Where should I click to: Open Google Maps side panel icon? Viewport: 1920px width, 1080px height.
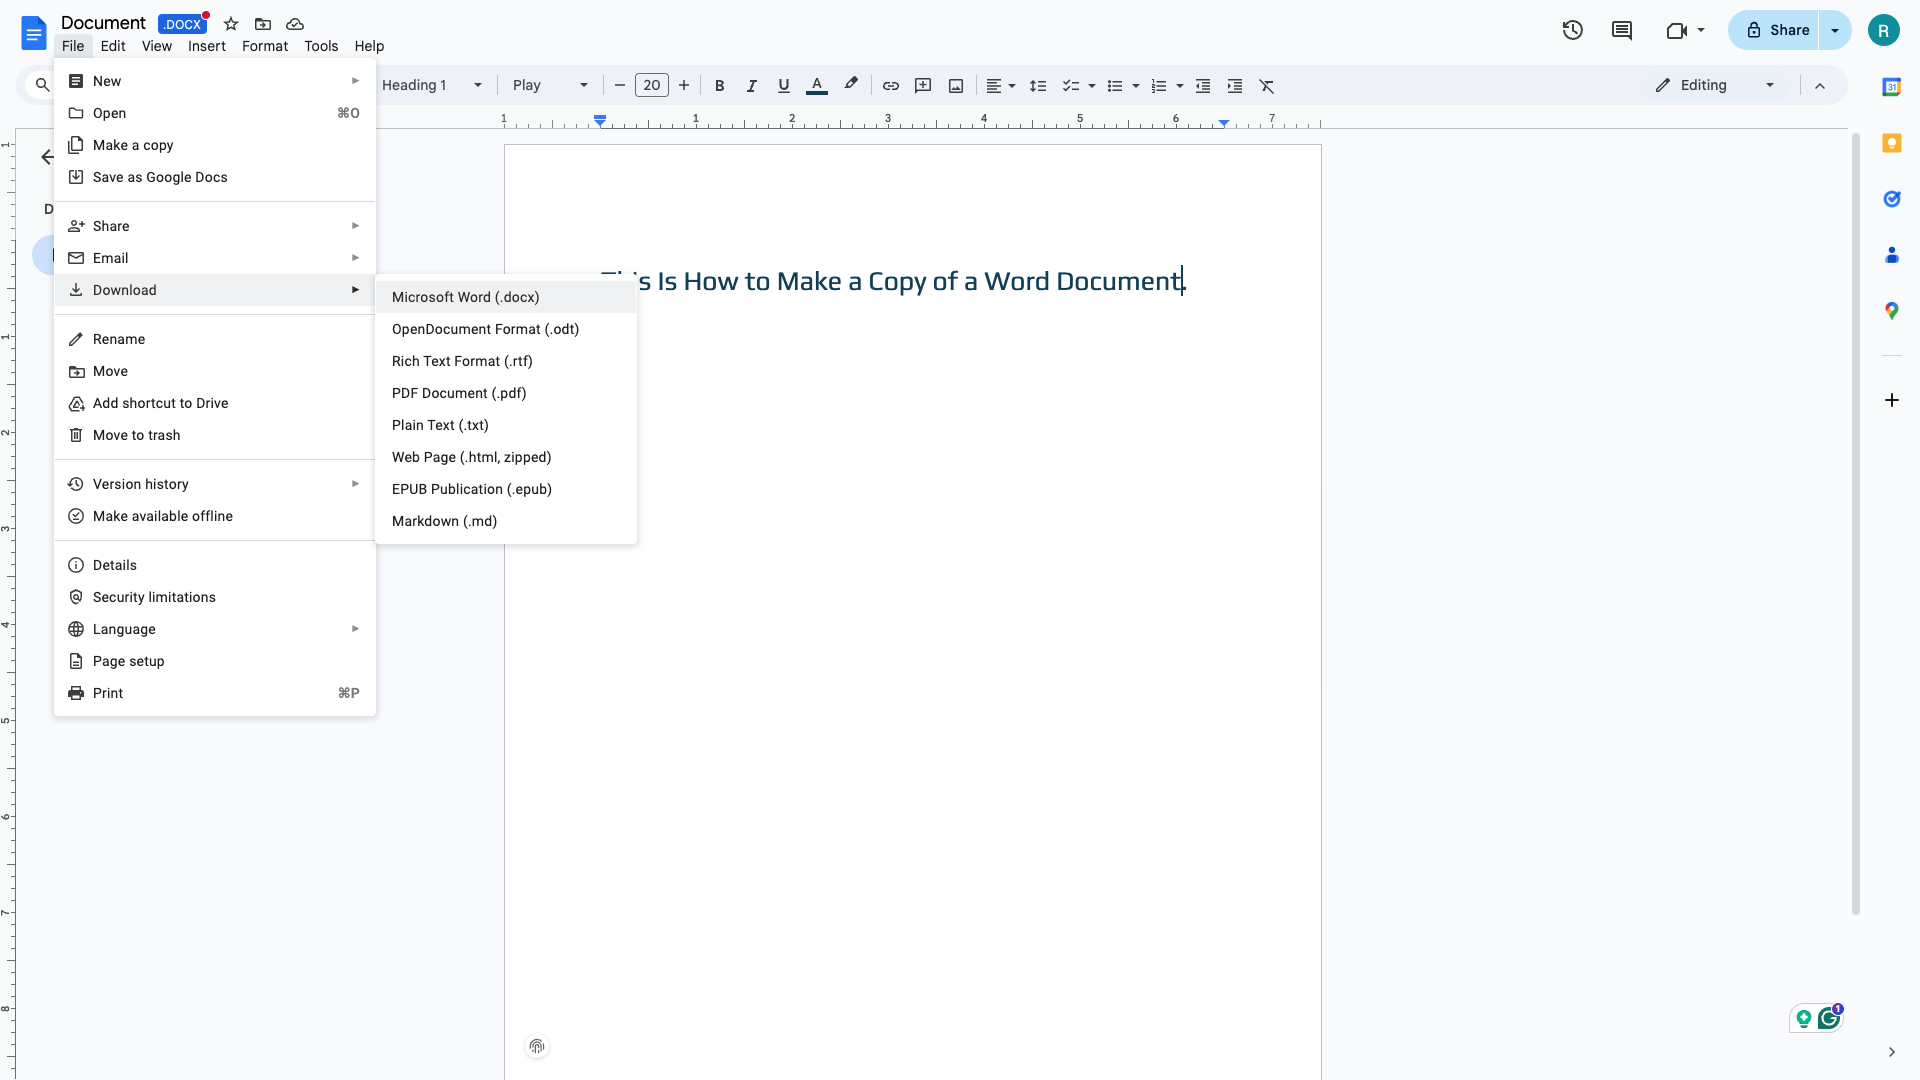[1891, 311]
